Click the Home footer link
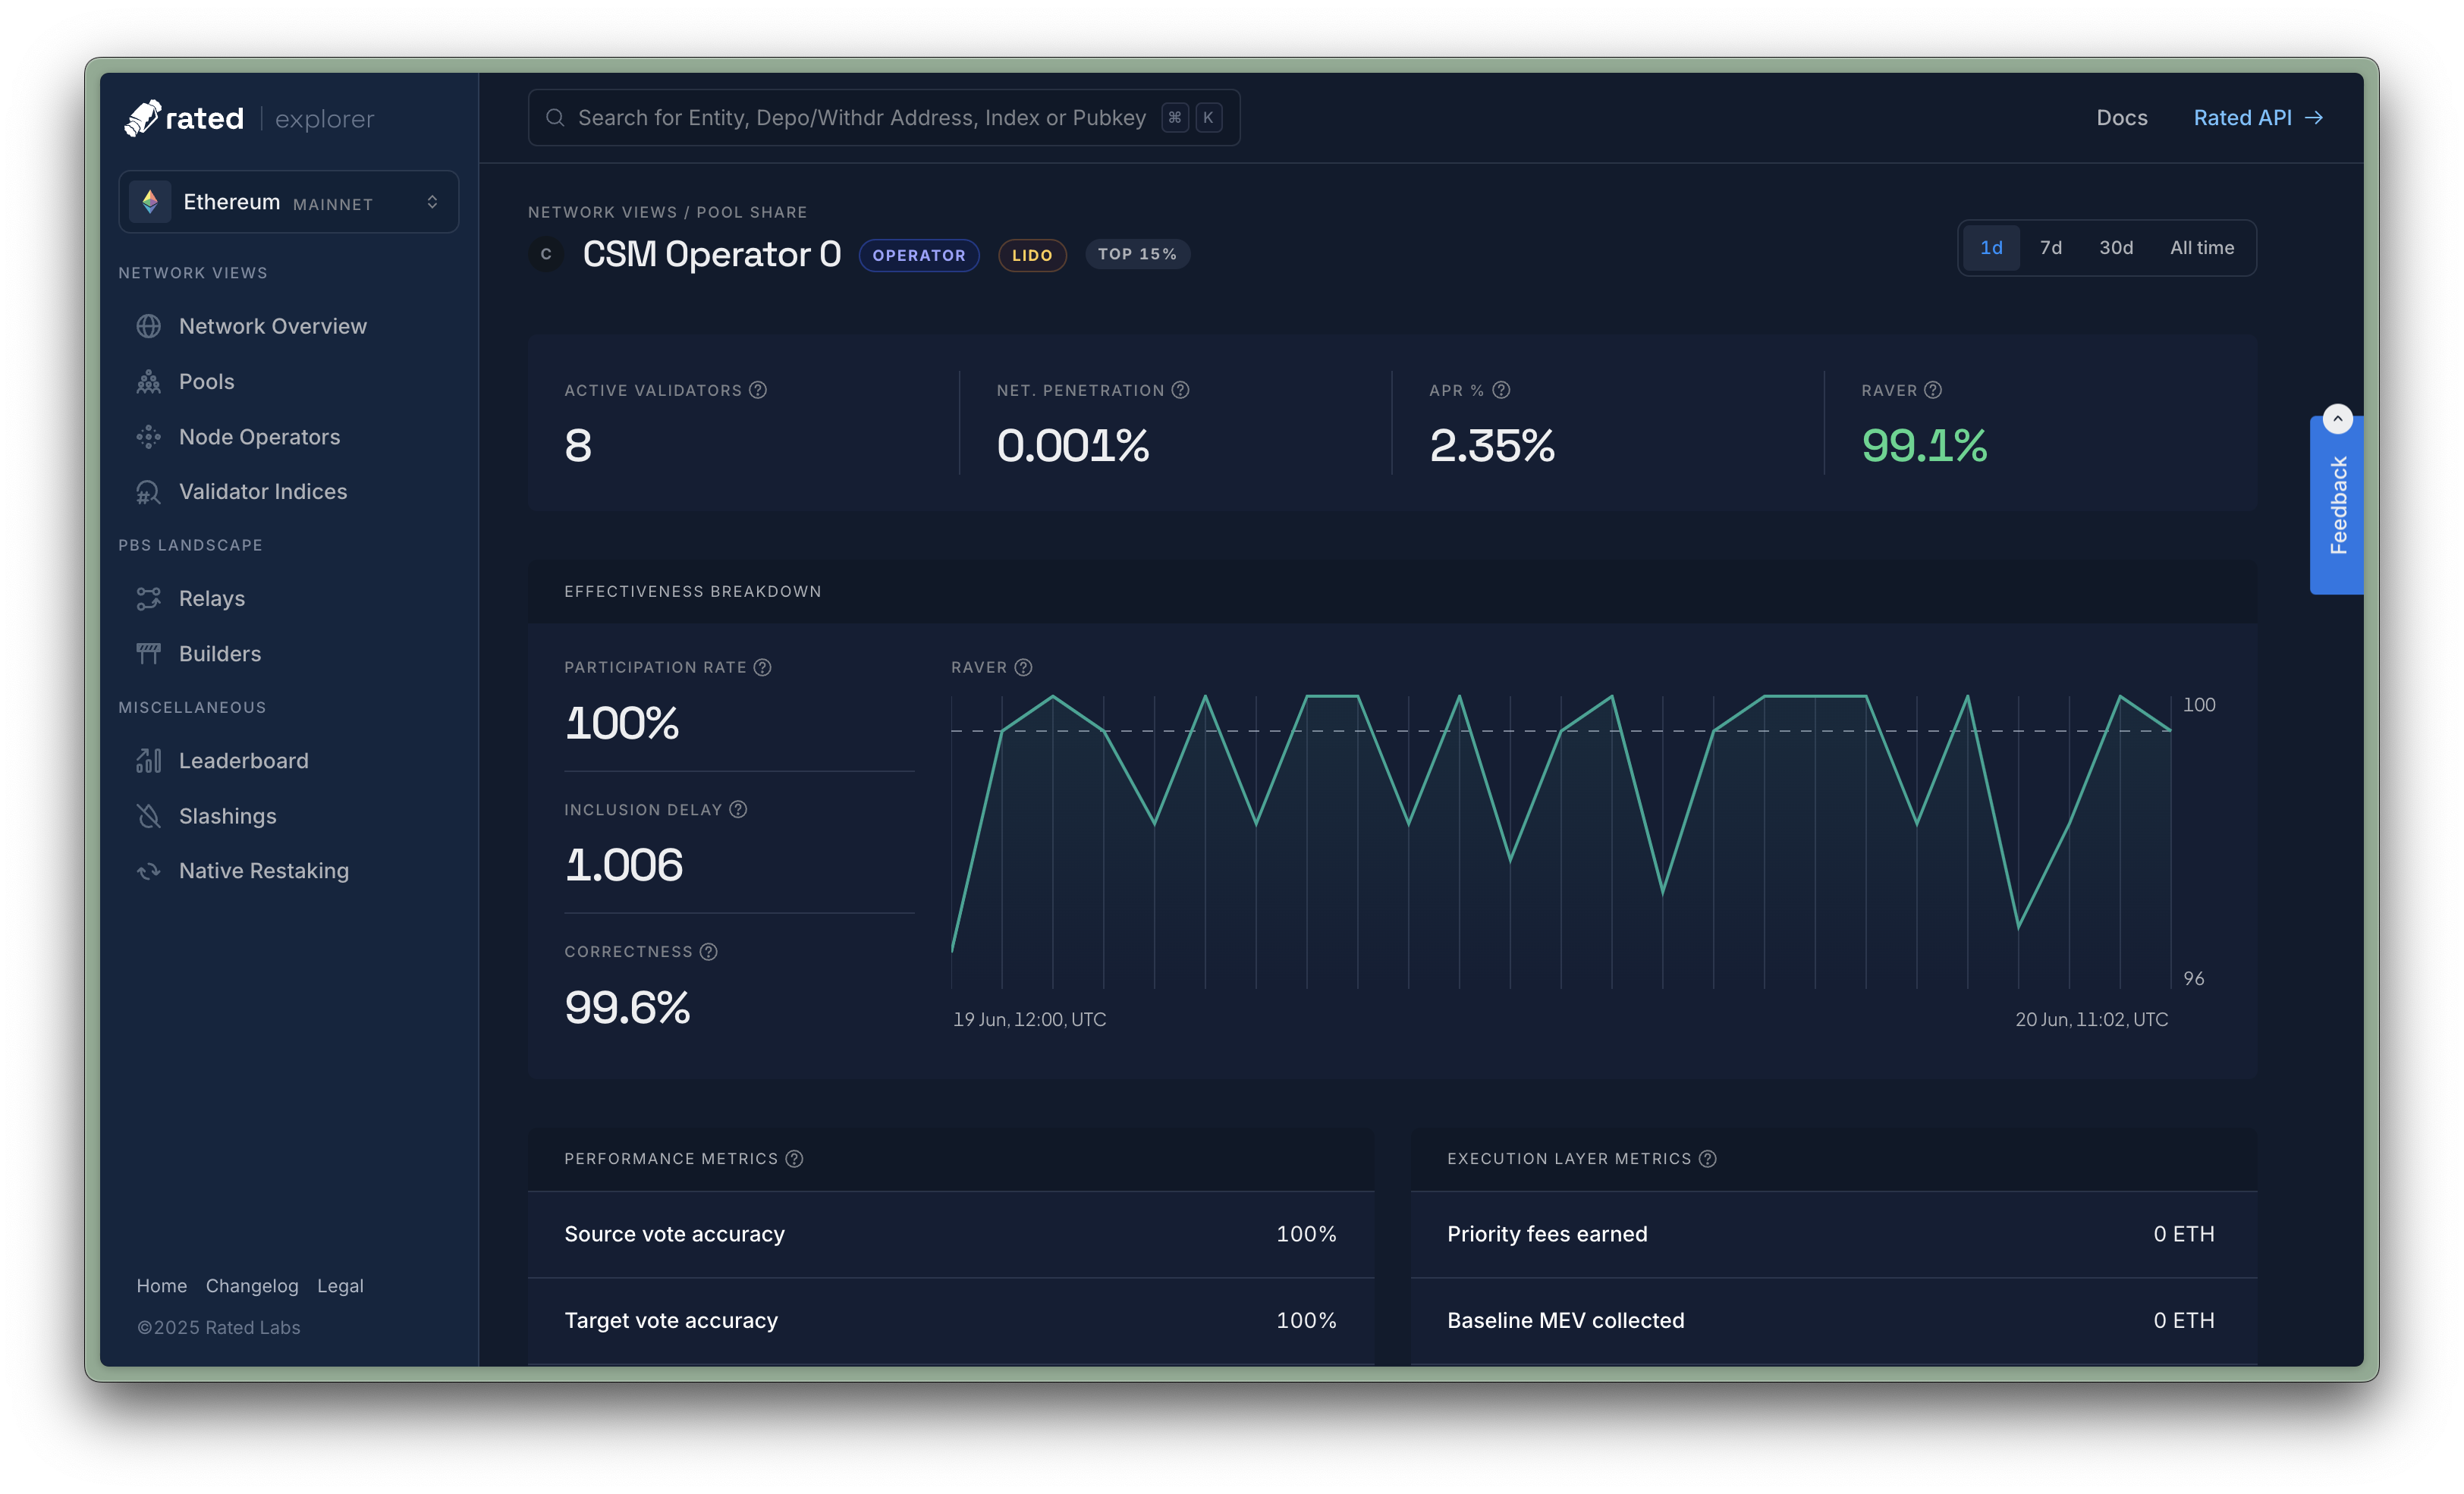 point(162,1286)
